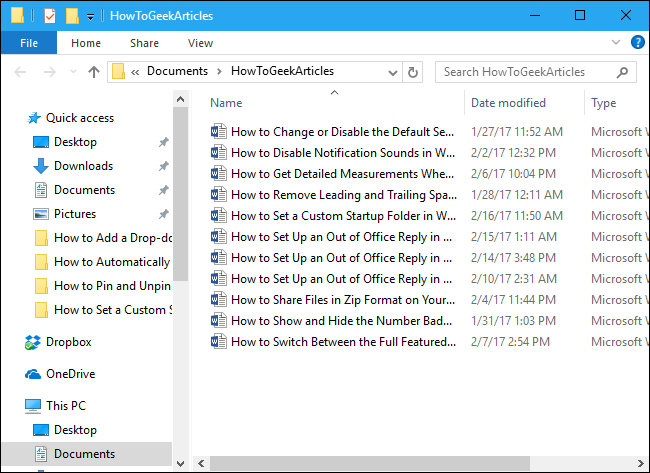Click in the Search HowToGeekArticles field
Viewport: 650px width, 473px height.
(525, 71)
